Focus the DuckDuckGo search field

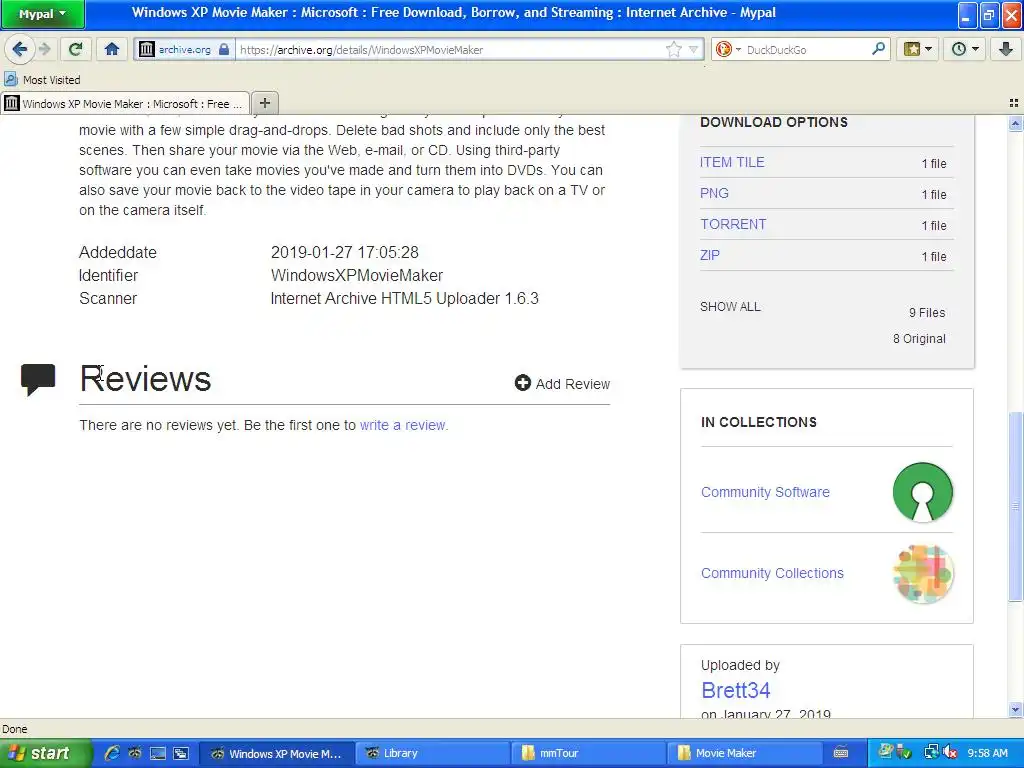tap(806, 50)
